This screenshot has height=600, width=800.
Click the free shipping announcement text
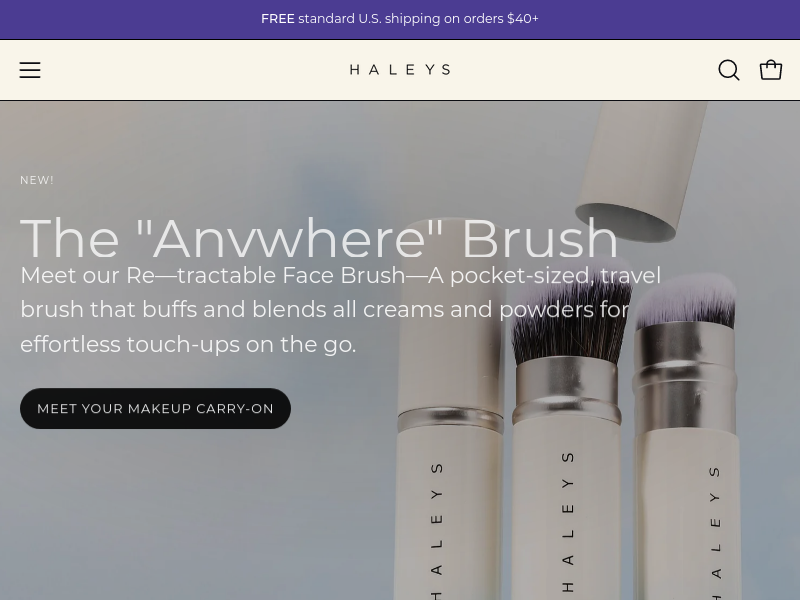coord(400,19)
